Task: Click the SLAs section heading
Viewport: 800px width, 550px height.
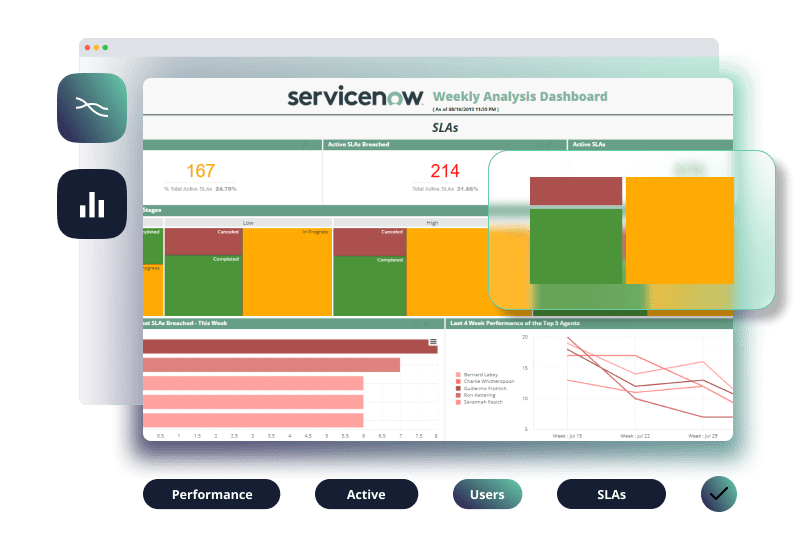Action: click(445, 128)
